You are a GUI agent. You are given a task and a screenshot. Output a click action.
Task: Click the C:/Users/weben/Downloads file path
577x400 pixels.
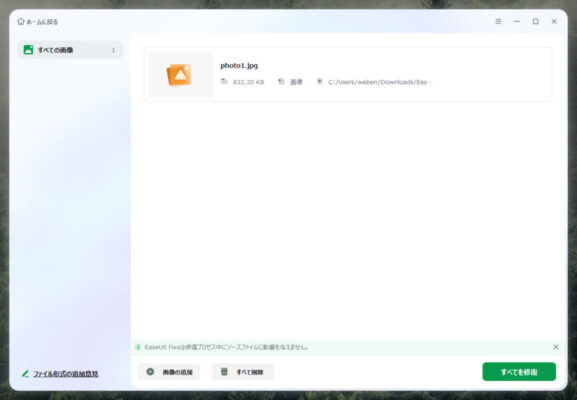pyautogui.click(x=380, y=82)
